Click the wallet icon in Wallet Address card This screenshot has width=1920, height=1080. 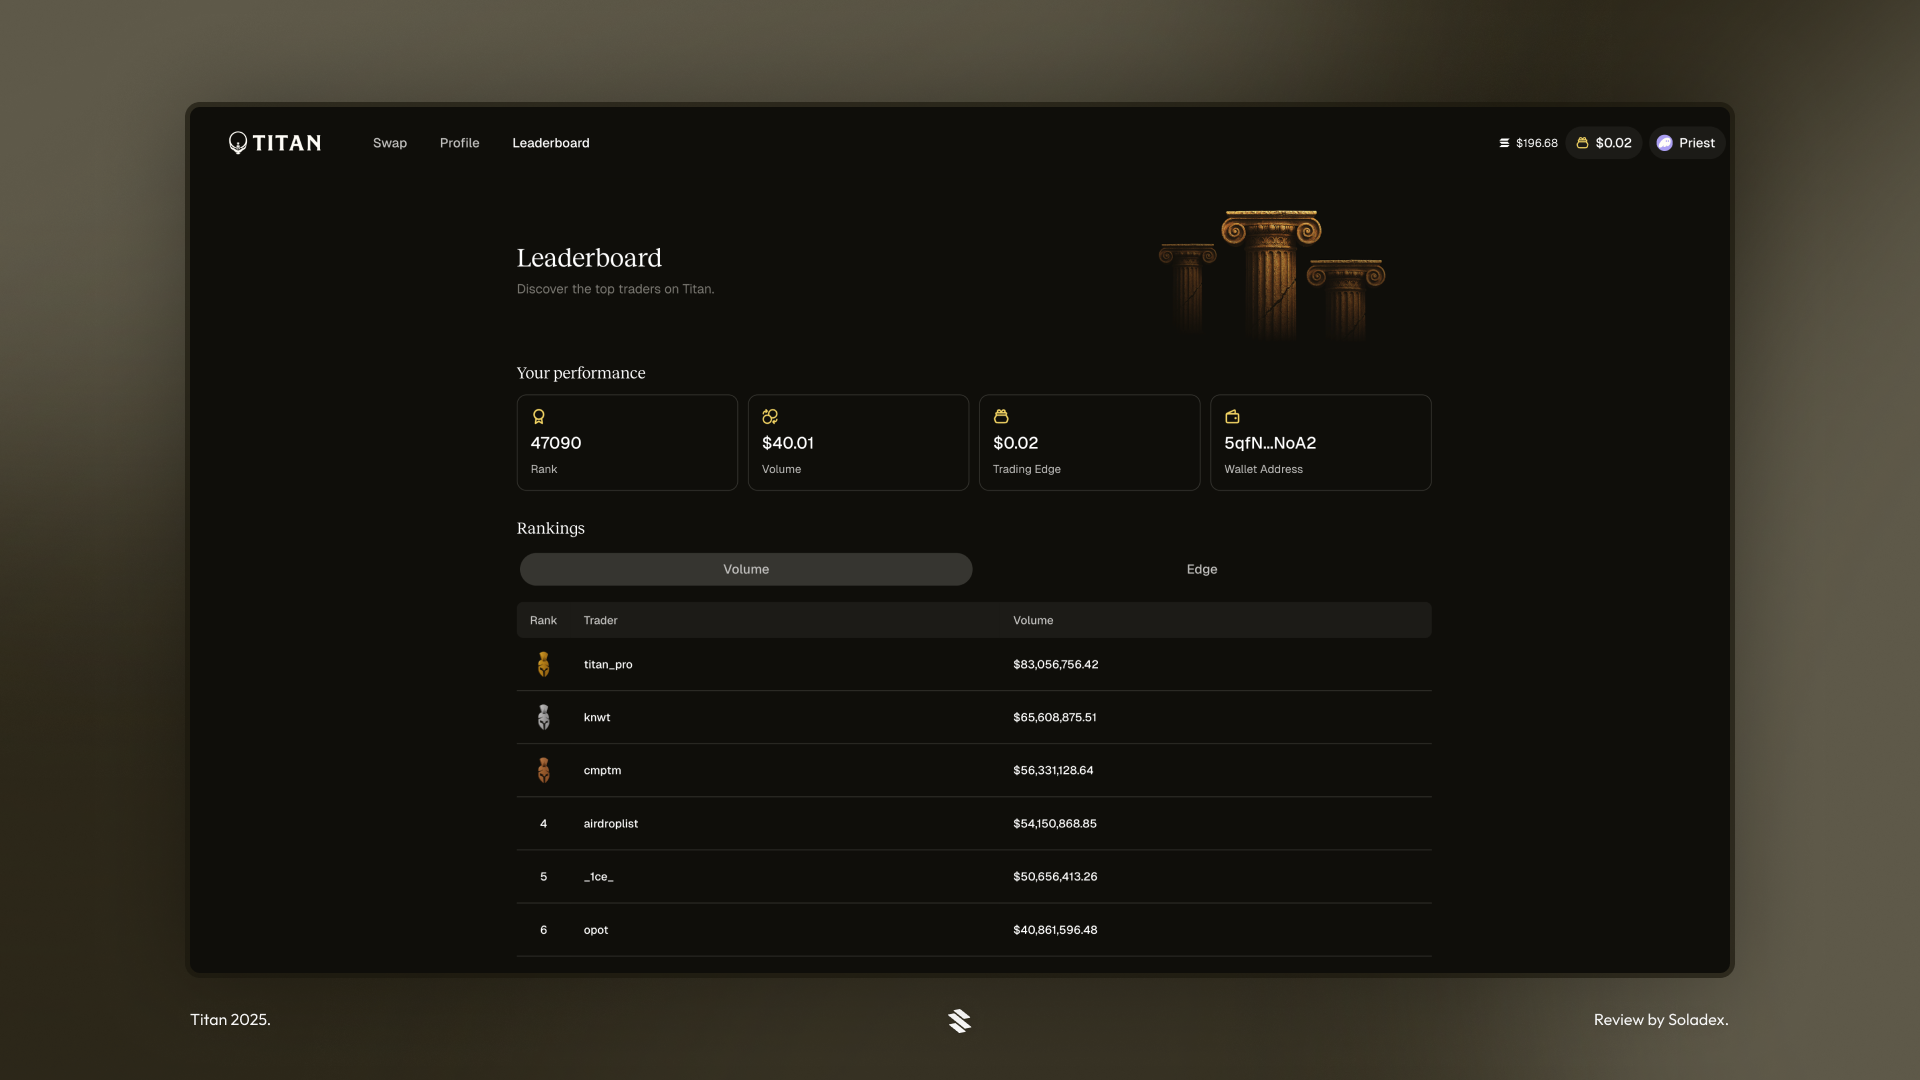tap(1232, 416)
